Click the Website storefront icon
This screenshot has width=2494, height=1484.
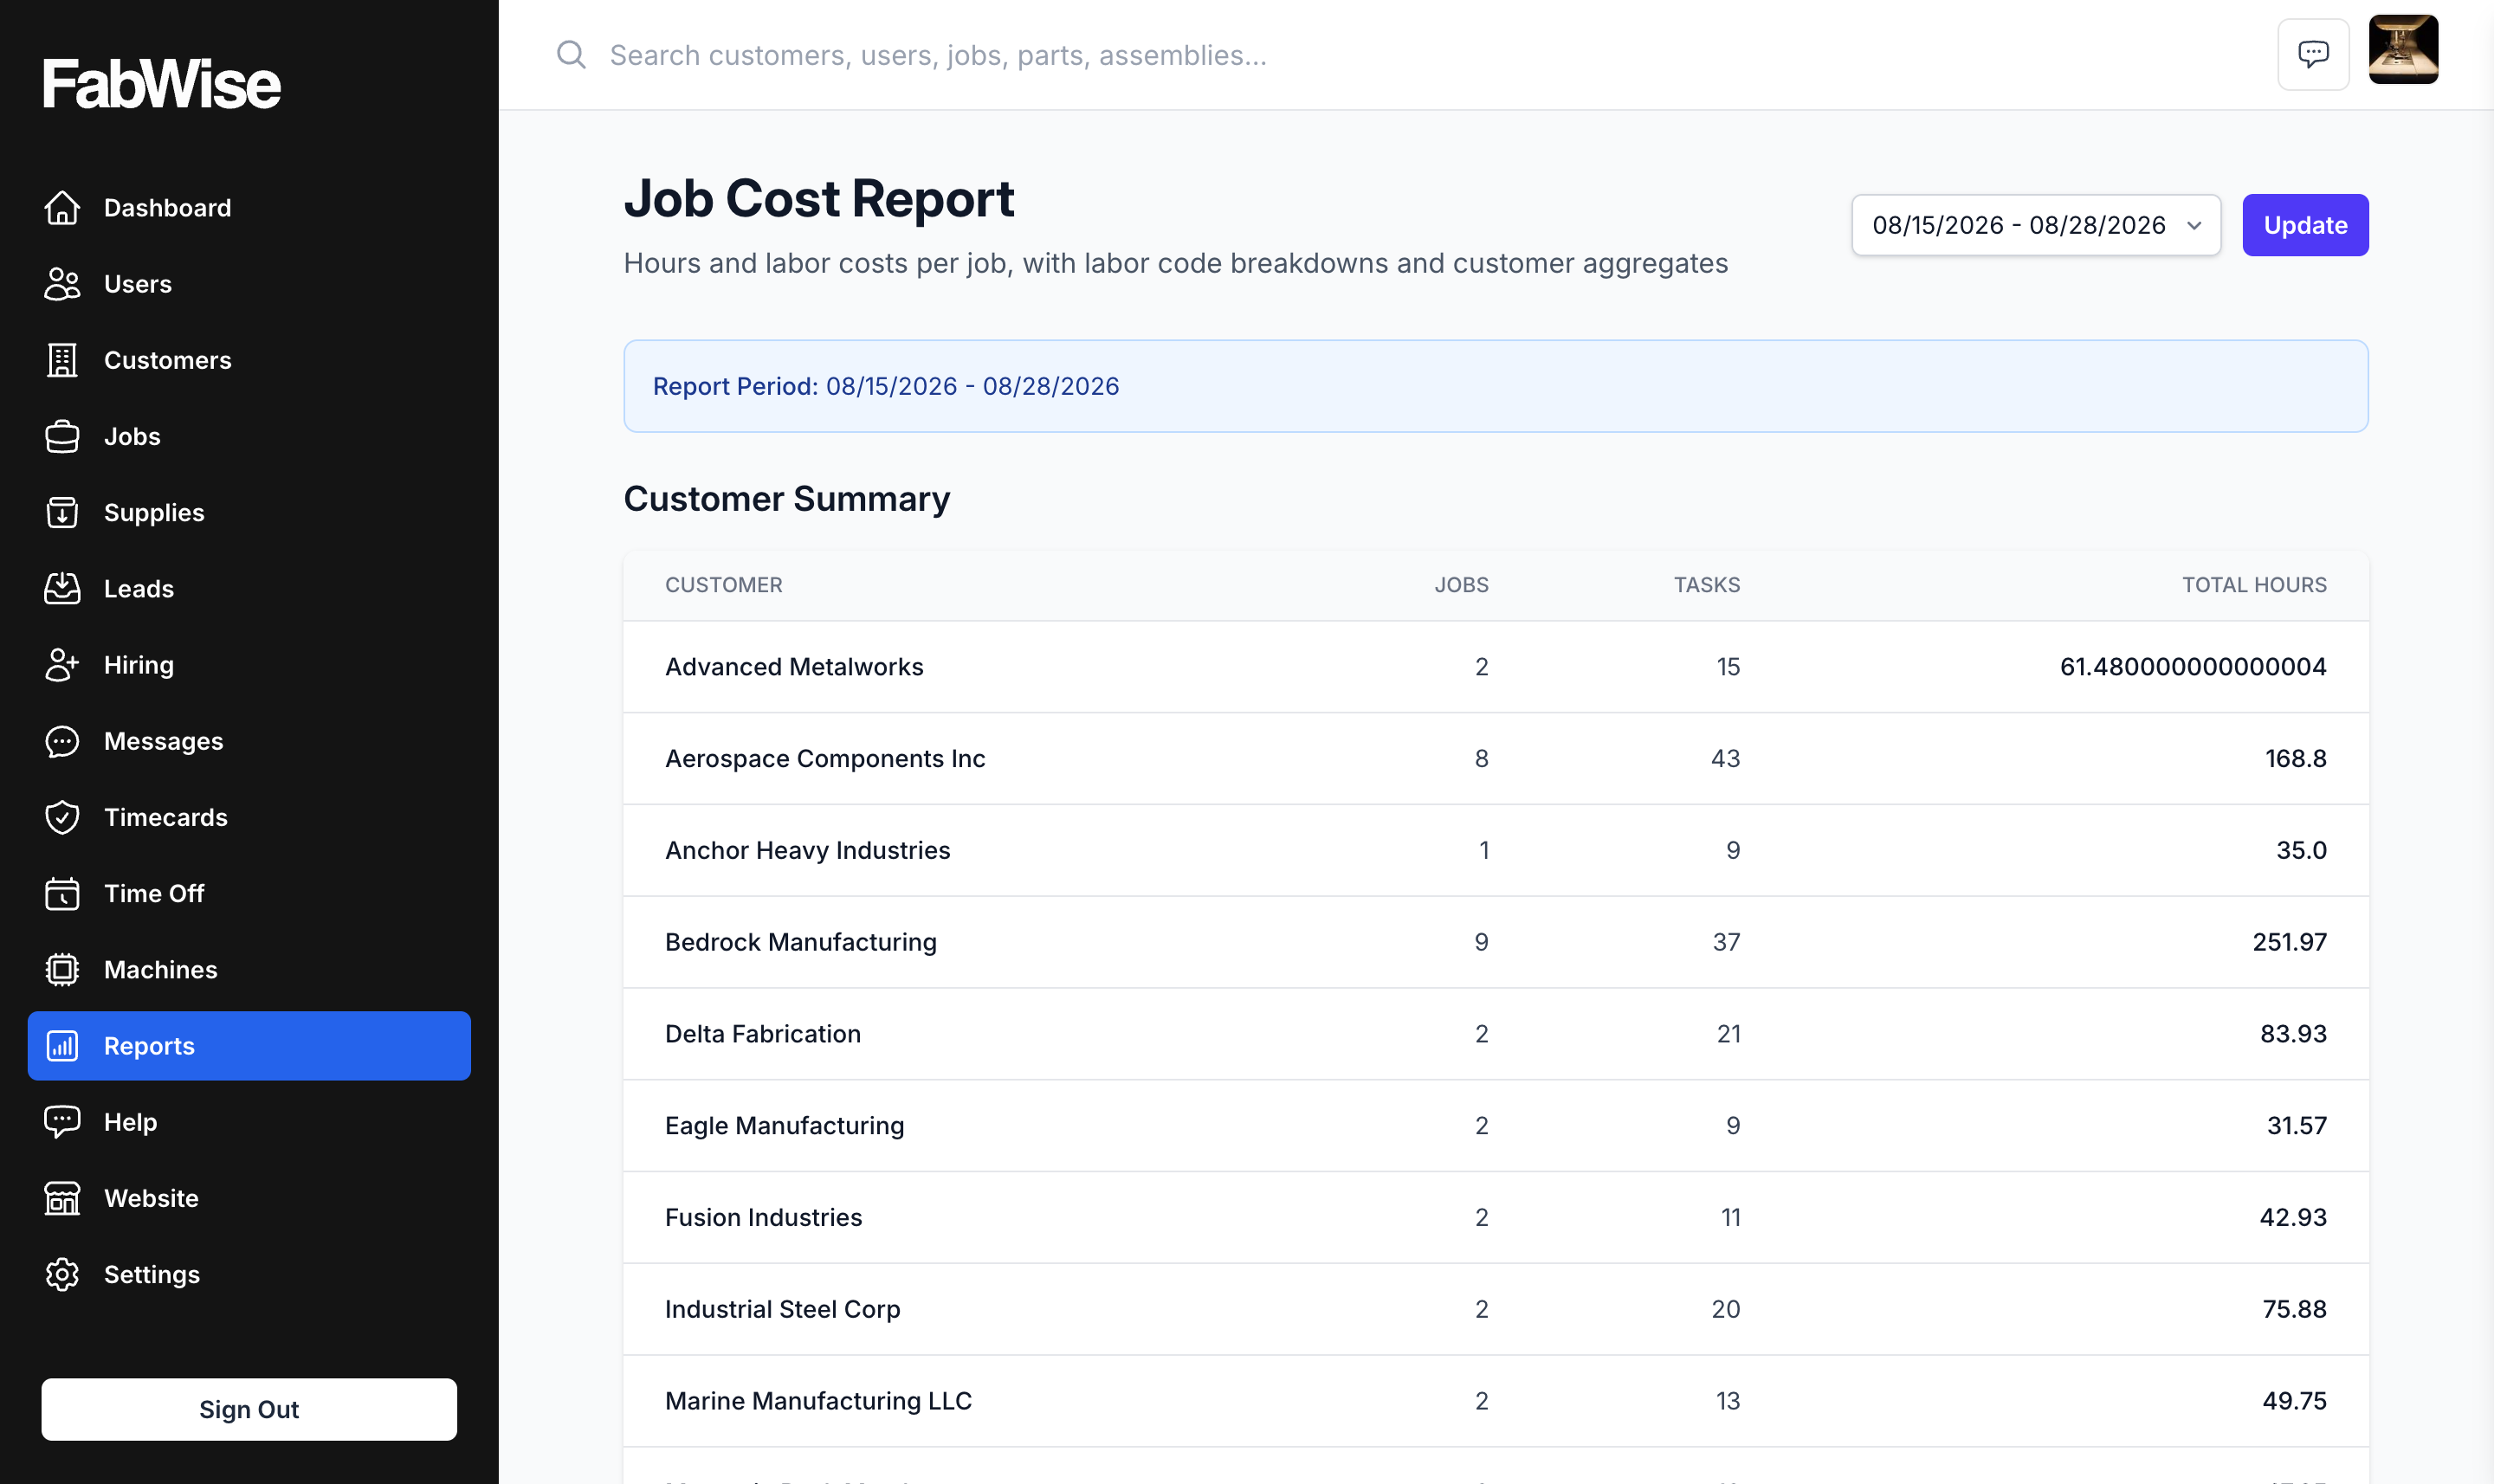[62, 1198]
